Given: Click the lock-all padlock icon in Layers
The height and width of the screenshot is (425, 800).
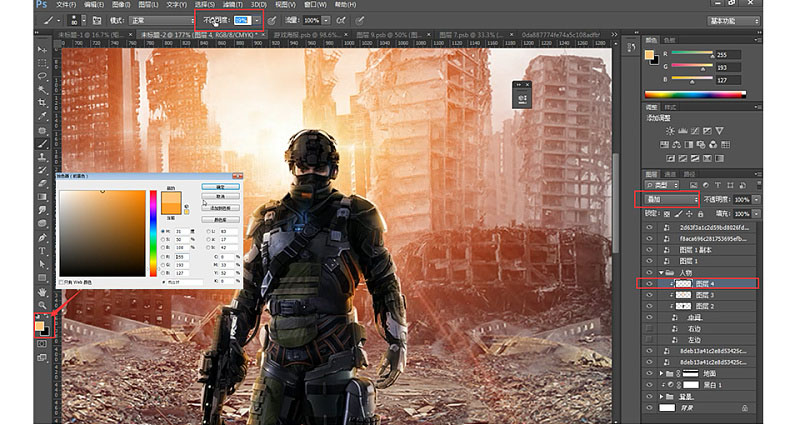Looking at the screenshot, I should (x=701, y=214).
